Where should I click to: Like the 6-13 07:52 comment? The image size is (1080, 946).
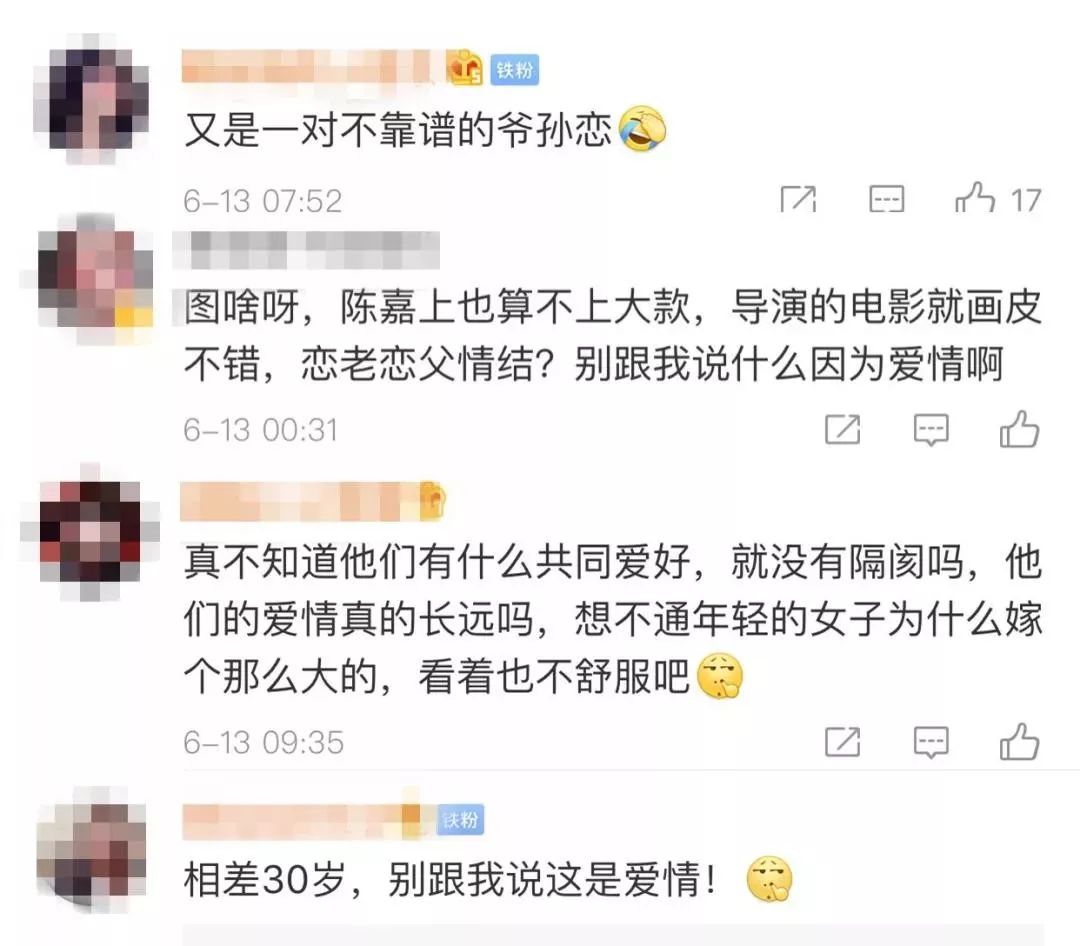coord(975,198)
